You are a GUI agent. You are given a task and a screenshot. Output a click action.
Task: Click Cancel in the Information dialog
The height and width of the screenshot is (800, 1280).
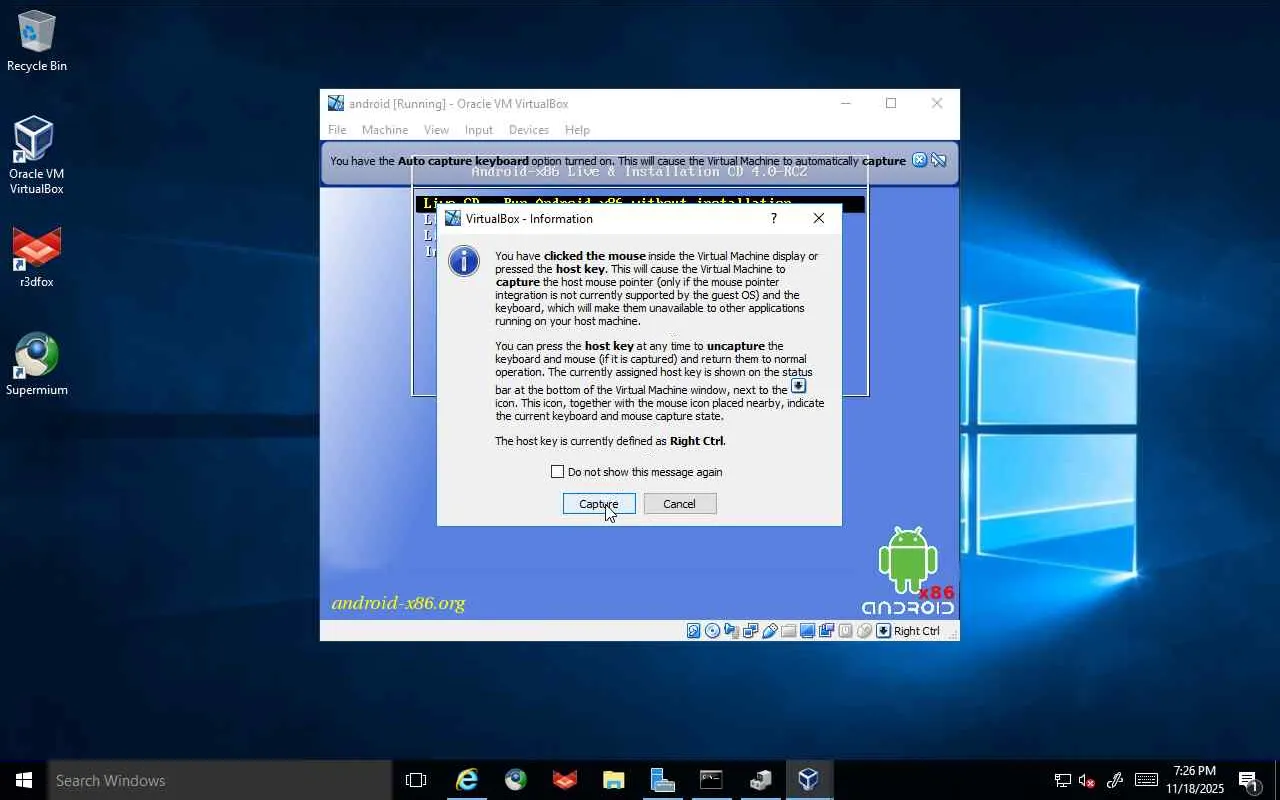tap(680, 504)
